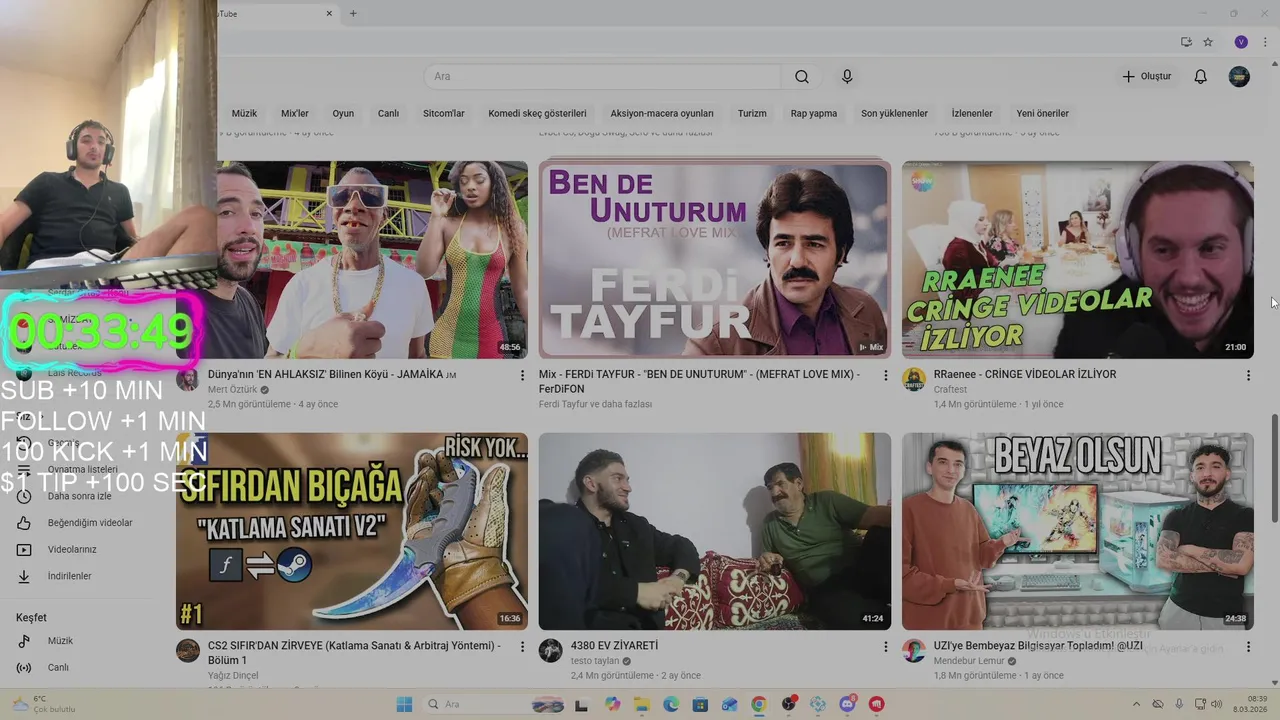Select the Rap yapma filter chip
This screenshot has width=1280, height=720.
(x=814, y=113)
